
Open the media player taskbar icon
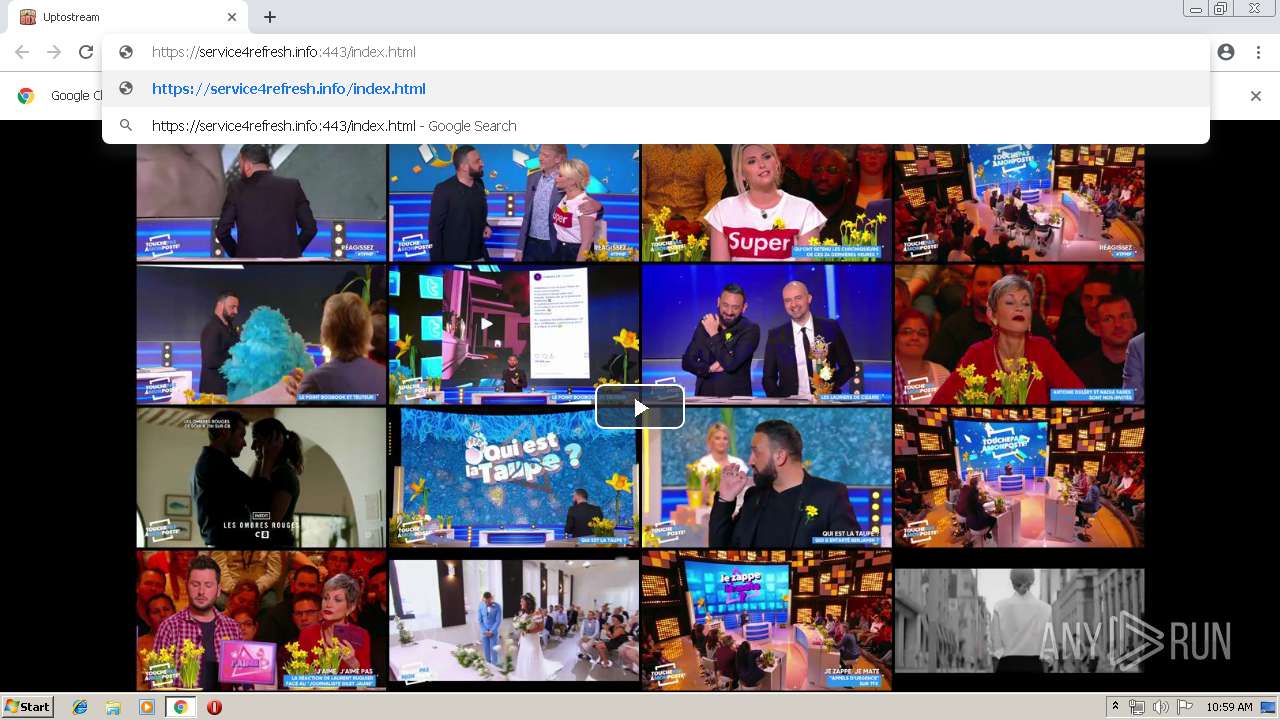point(147,707)
